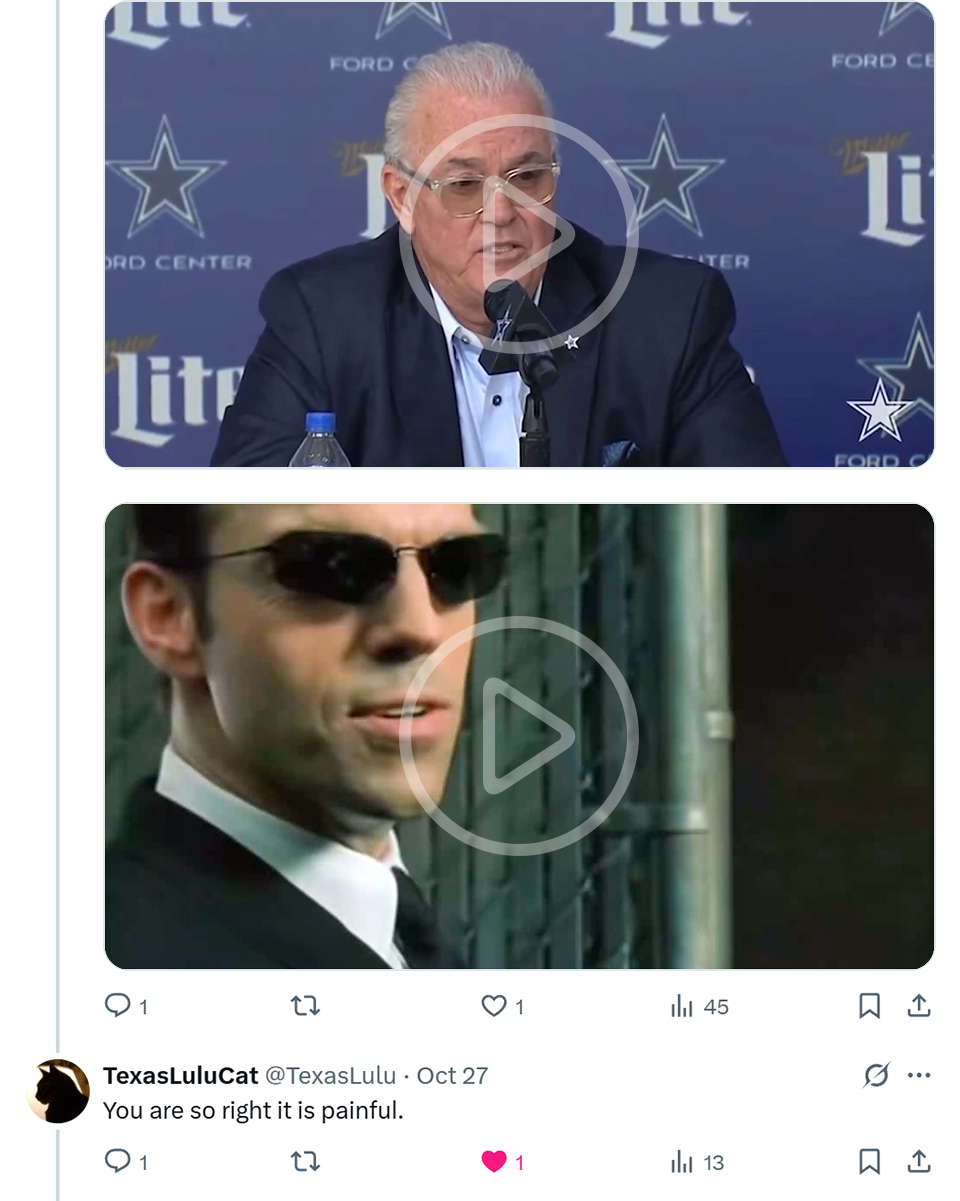
Task: Click Grok icon on TexasLuluCat's reply
Action: 876,1075
